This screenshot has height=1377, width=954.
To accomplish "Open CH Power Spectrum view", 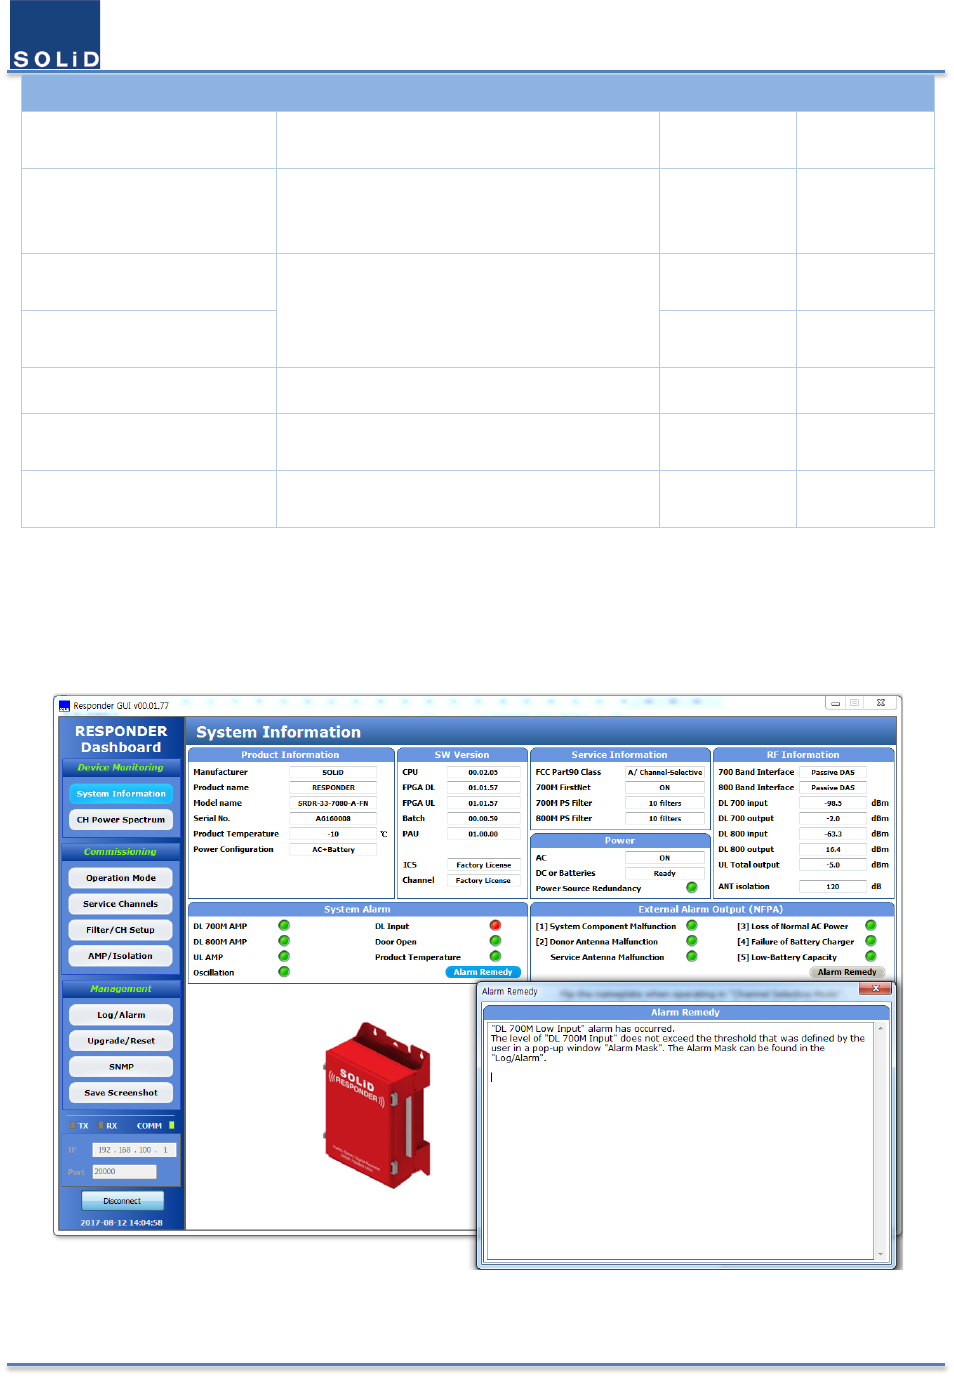I will pos(121,820).
